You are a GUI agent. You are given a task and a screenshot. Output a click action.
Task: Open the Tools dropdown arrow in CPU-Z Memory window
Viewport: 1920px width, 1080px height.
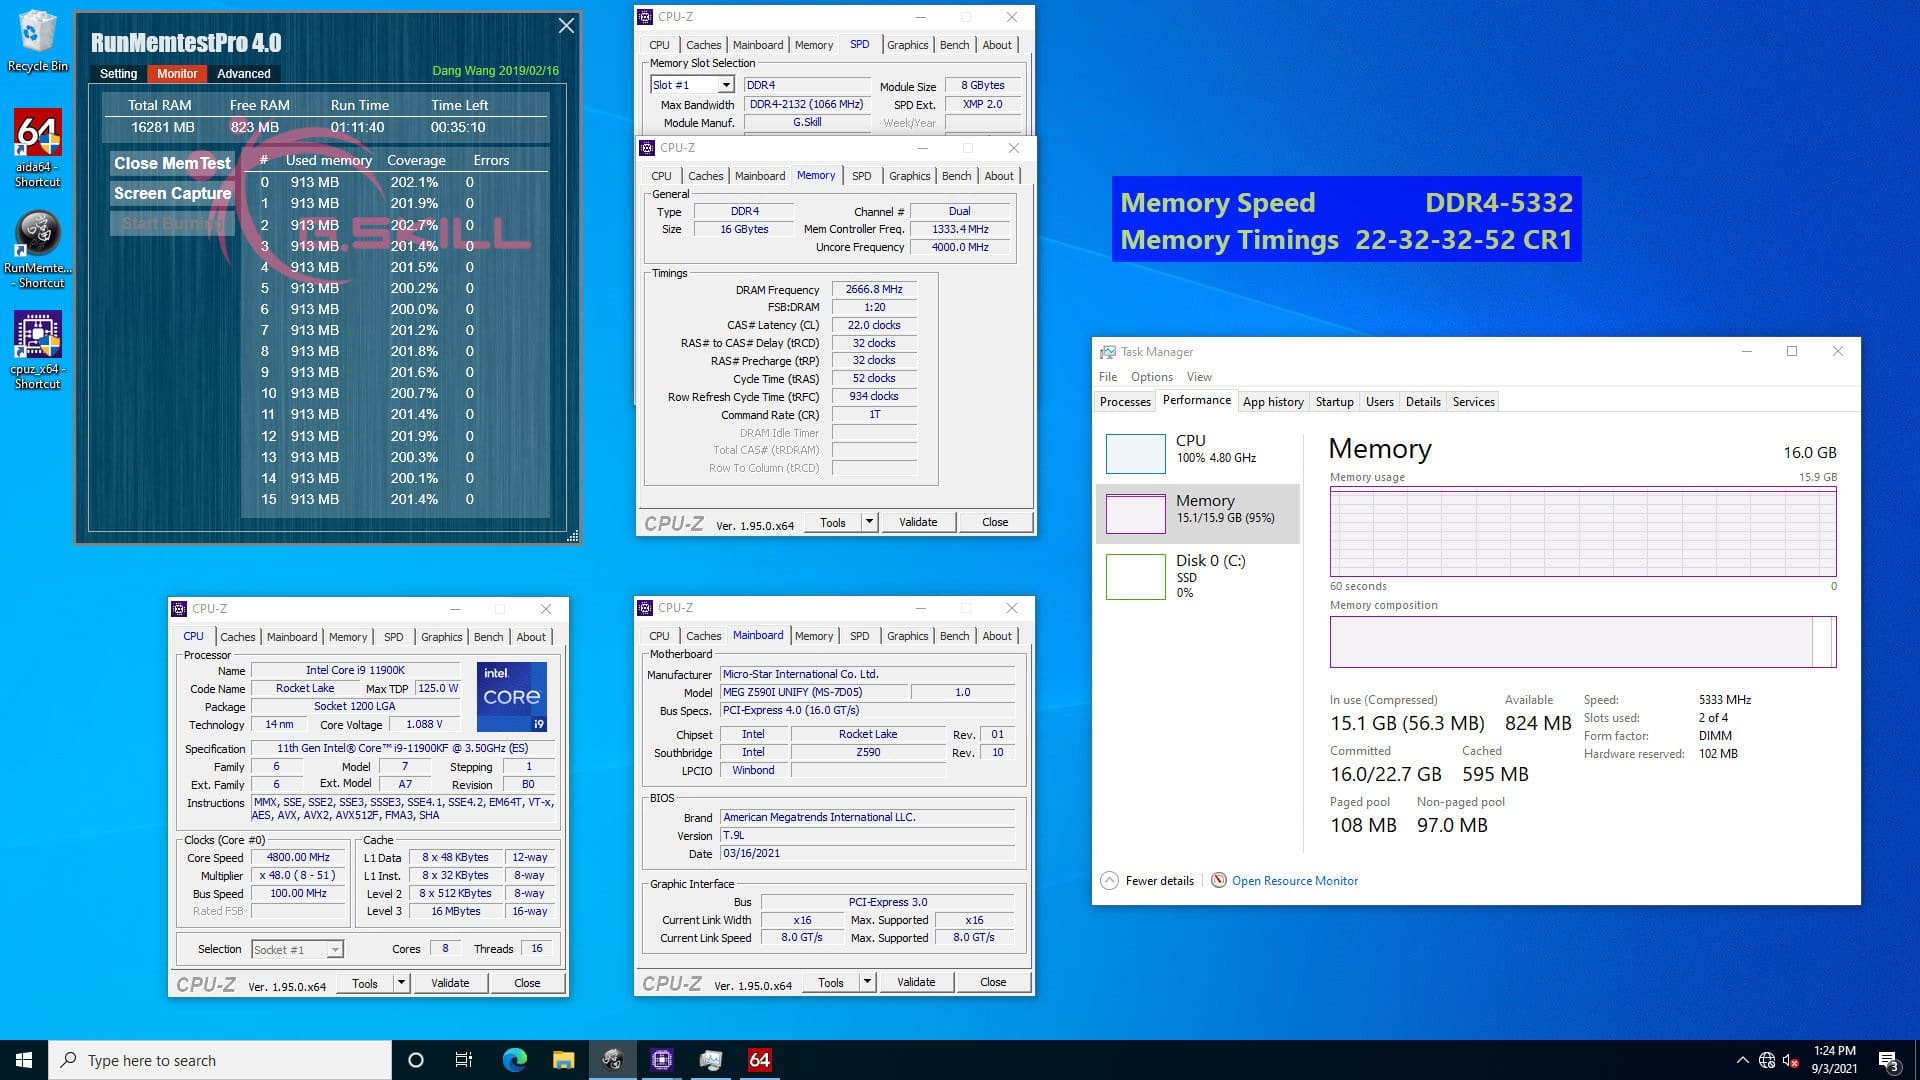[869, 522]
